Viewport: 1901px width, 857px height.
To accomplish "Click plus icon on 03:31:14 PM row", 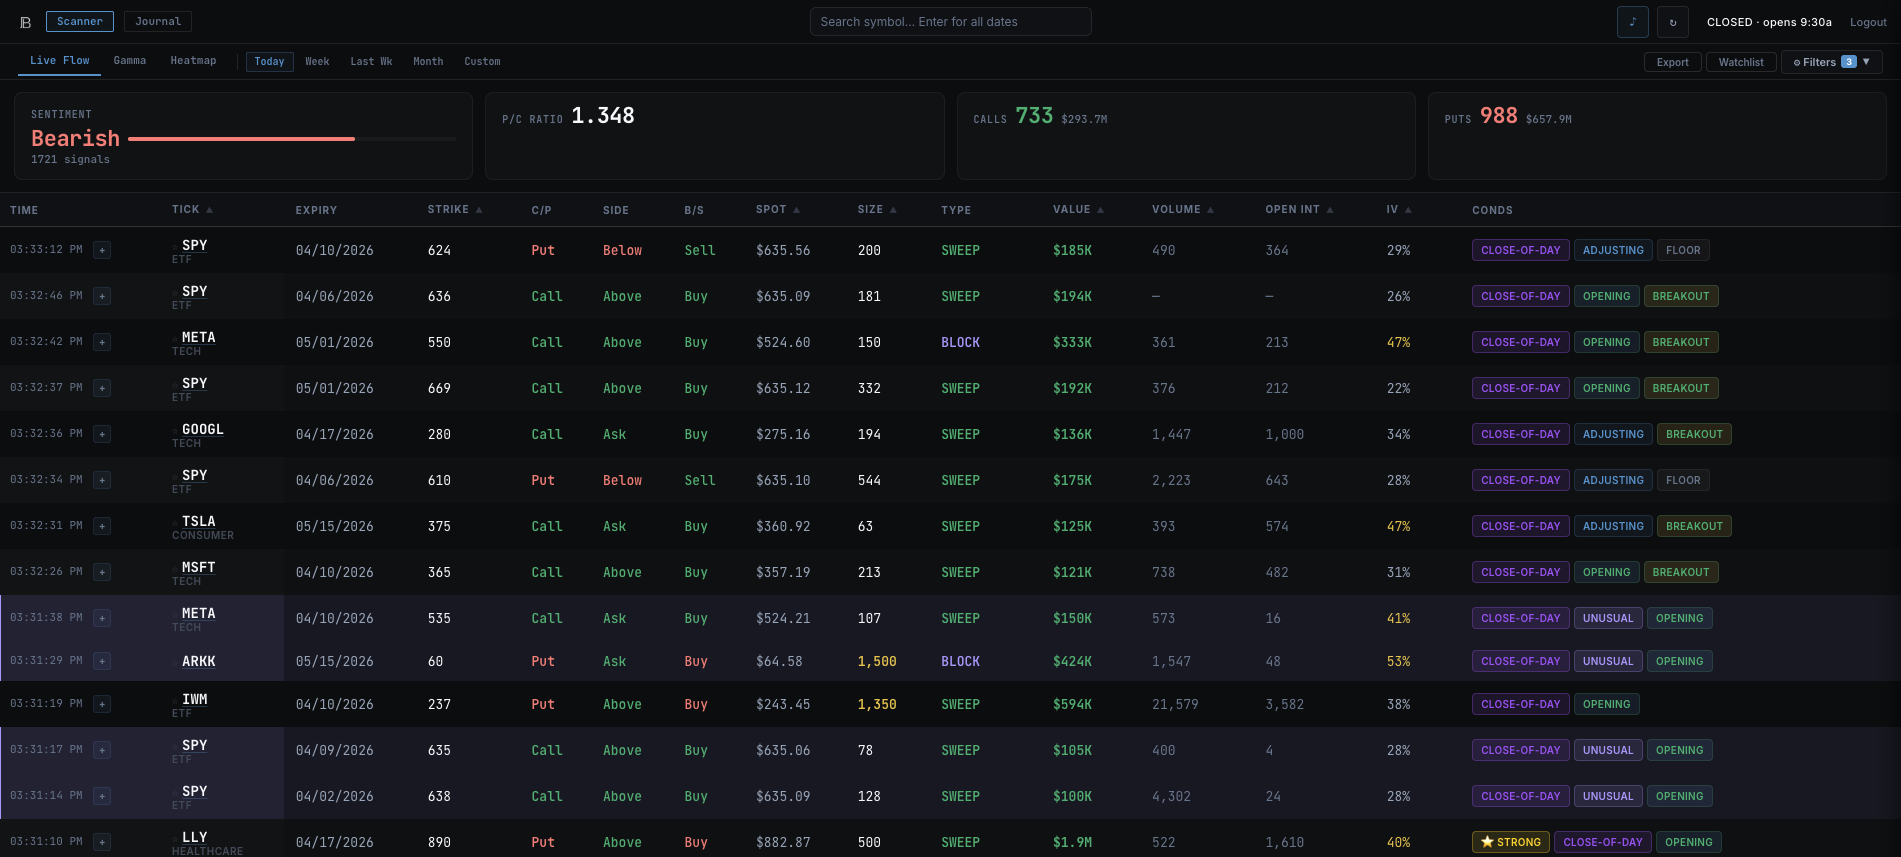I will (x=102, y=796).
